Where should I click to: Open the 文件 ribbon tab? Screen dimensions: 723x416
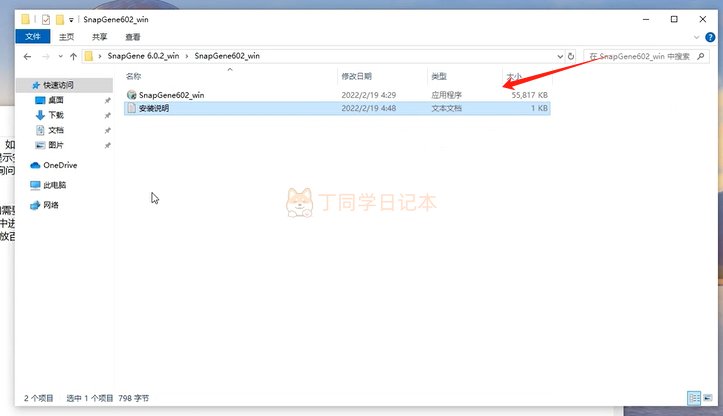pyautogui.click(x=33, y=36)
